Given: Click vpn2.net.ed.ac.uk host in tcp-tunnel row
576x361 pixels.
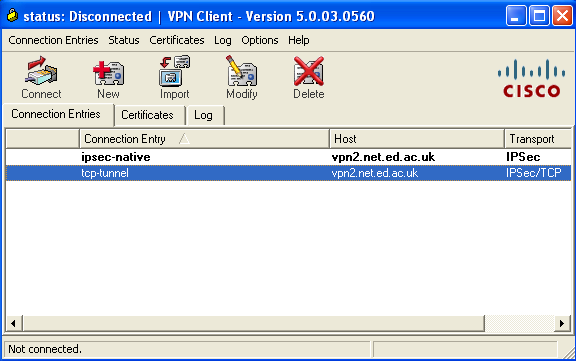Looking at the screenshot, I should (375, 173).
